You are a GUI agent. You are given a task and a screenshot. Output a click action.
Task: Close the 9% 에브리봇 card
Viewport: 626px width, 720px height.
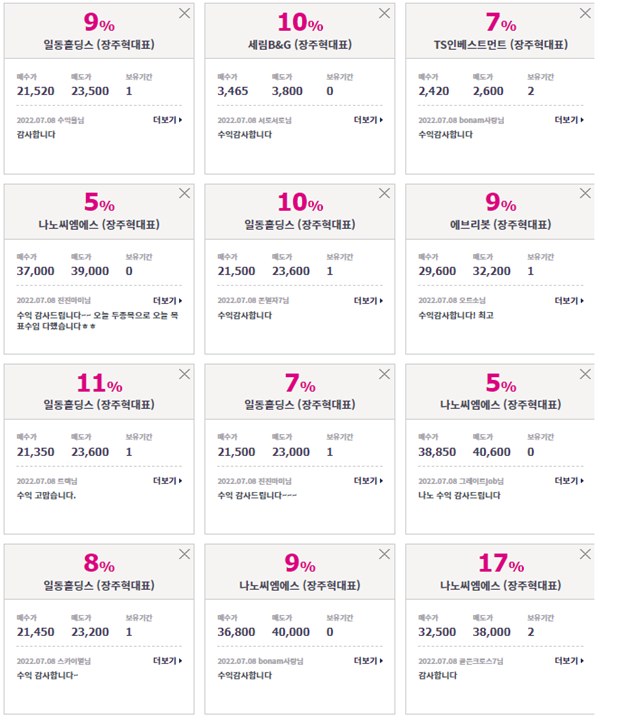point(585,193)
